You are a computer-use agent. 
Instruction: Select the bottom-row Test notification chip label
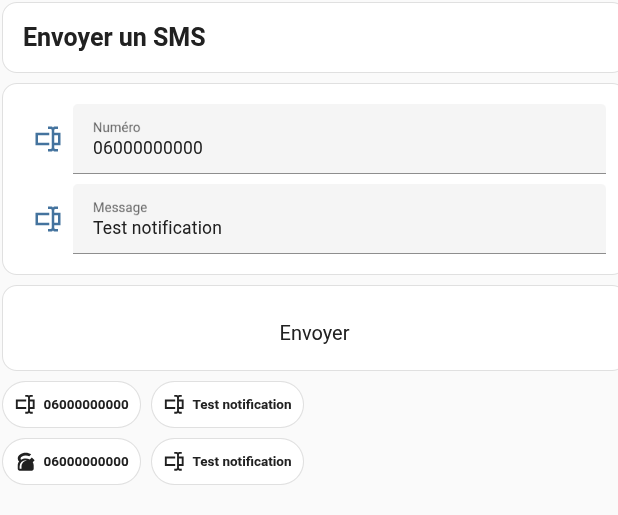pyautogui.click(x=242, y=461)
